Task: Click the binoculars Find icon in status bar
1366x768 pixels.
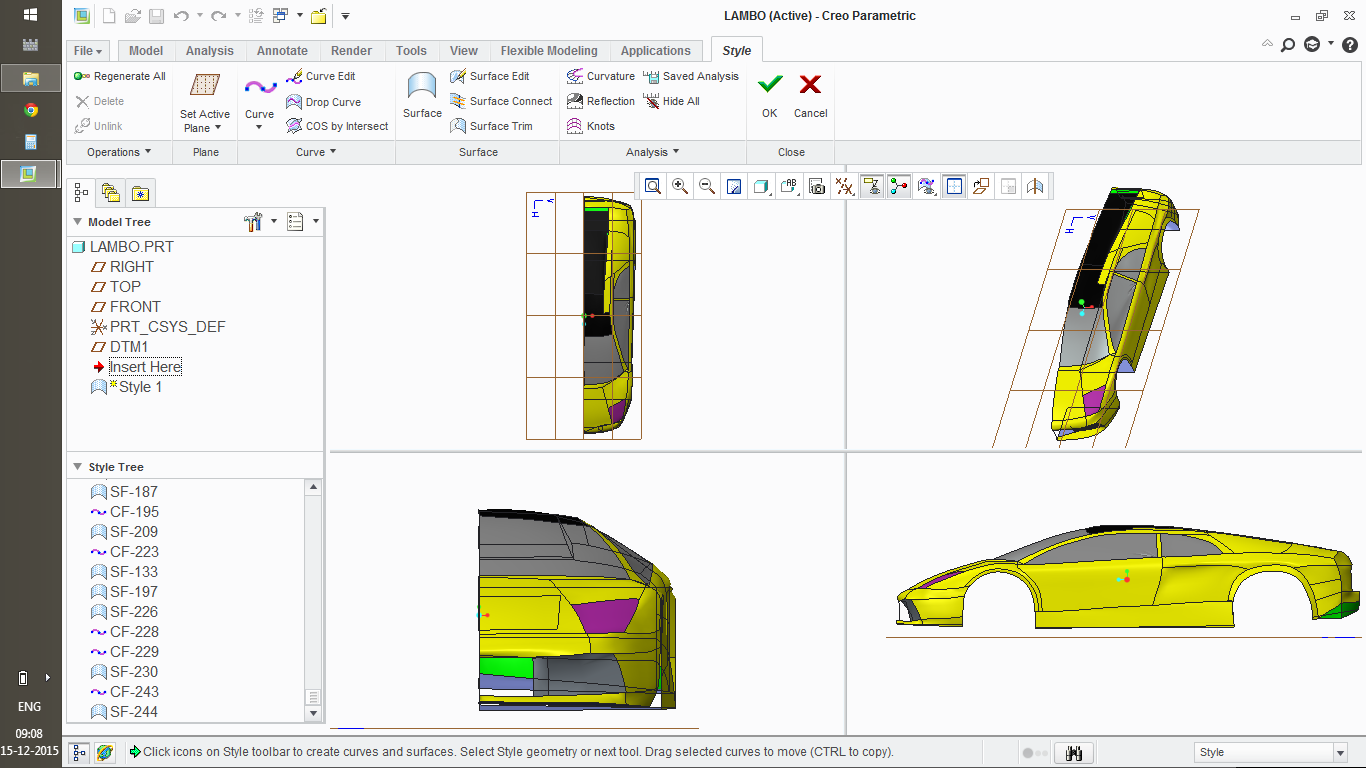Action: pos(1075,753)
